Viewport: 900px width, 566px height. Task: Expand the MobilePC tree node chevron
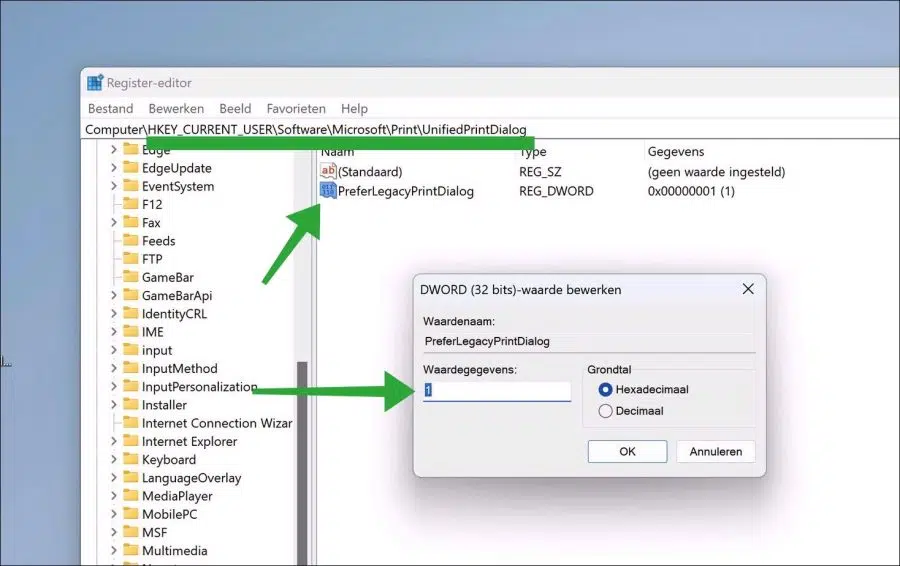tap(114, 514)
